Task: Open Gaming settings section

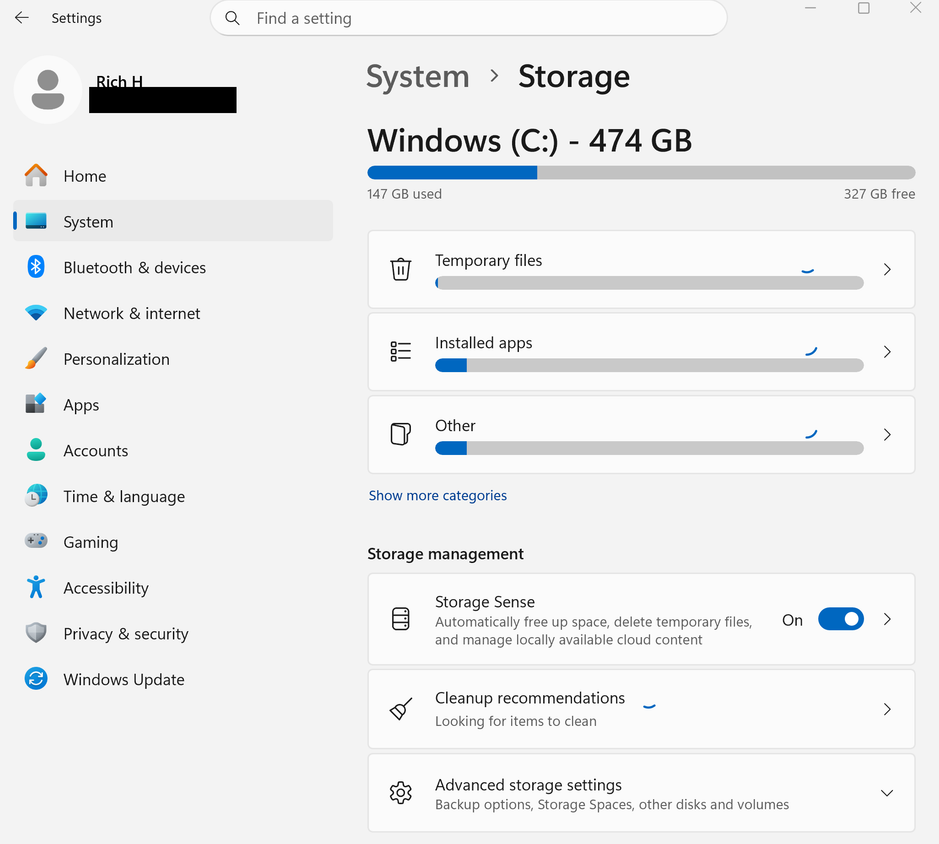Action: [x=173, y=542]
